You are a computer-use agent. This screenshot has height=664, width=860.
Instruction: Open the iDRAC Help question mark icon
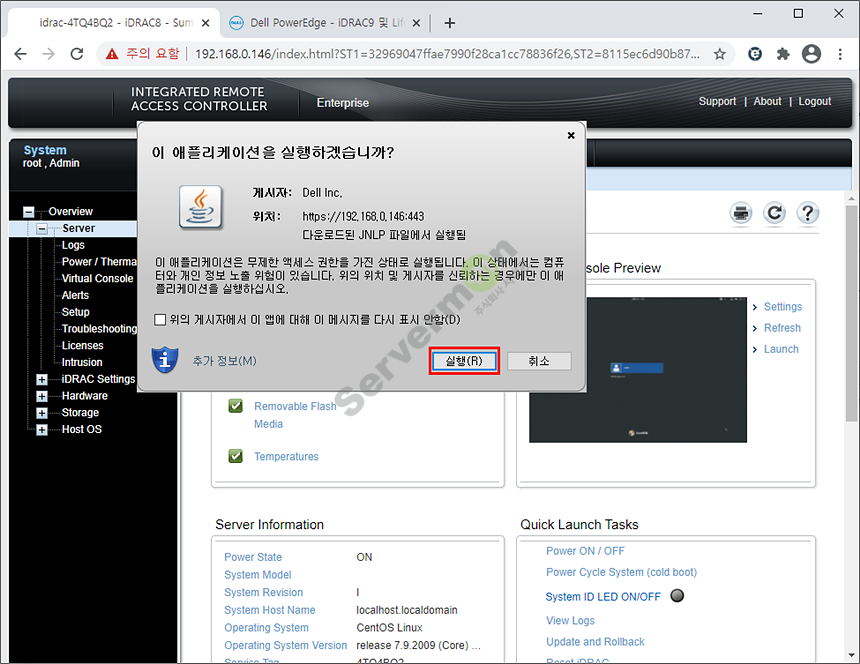(808, 213)
